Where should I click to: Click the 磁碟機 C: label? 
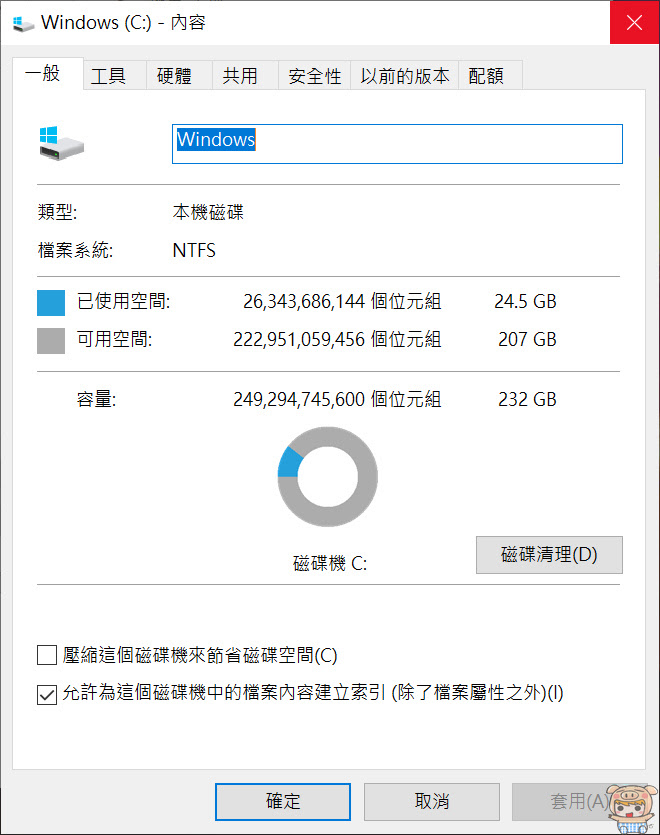(x=330, y=563)
